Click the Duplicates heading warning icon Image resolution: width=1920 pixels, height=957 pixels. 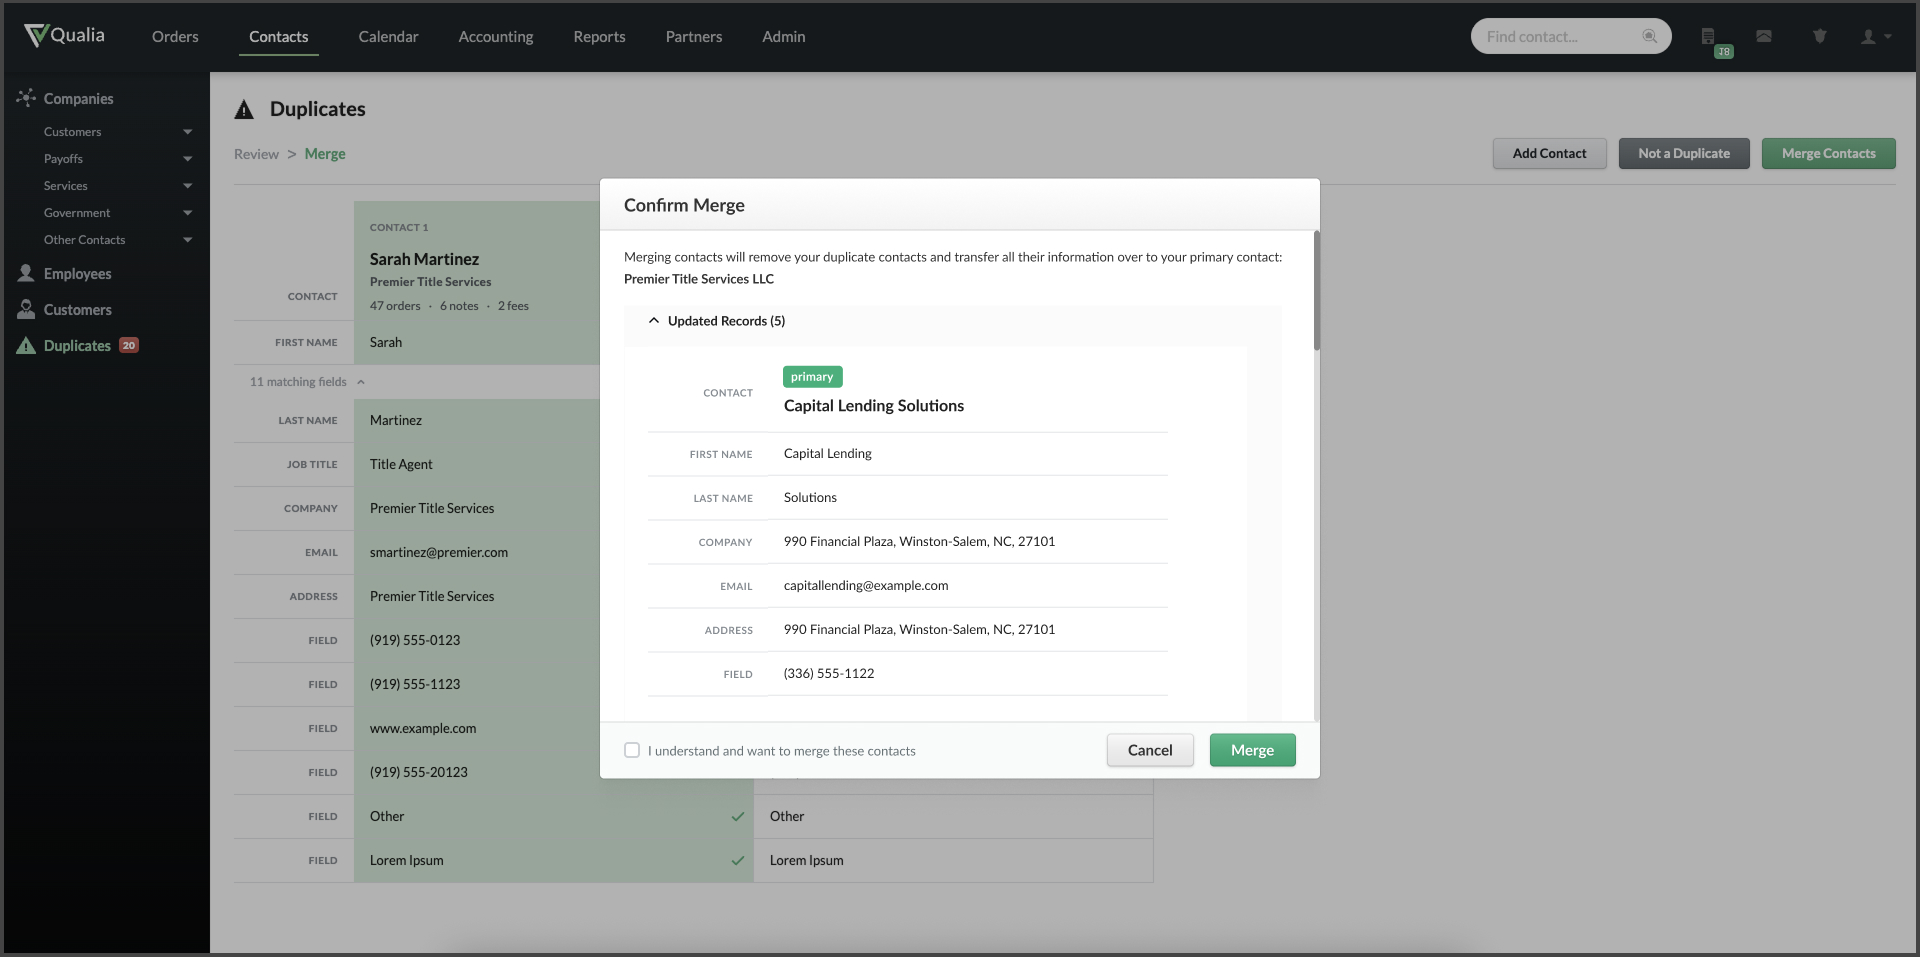pyautogui.click(x=244, y=110)
